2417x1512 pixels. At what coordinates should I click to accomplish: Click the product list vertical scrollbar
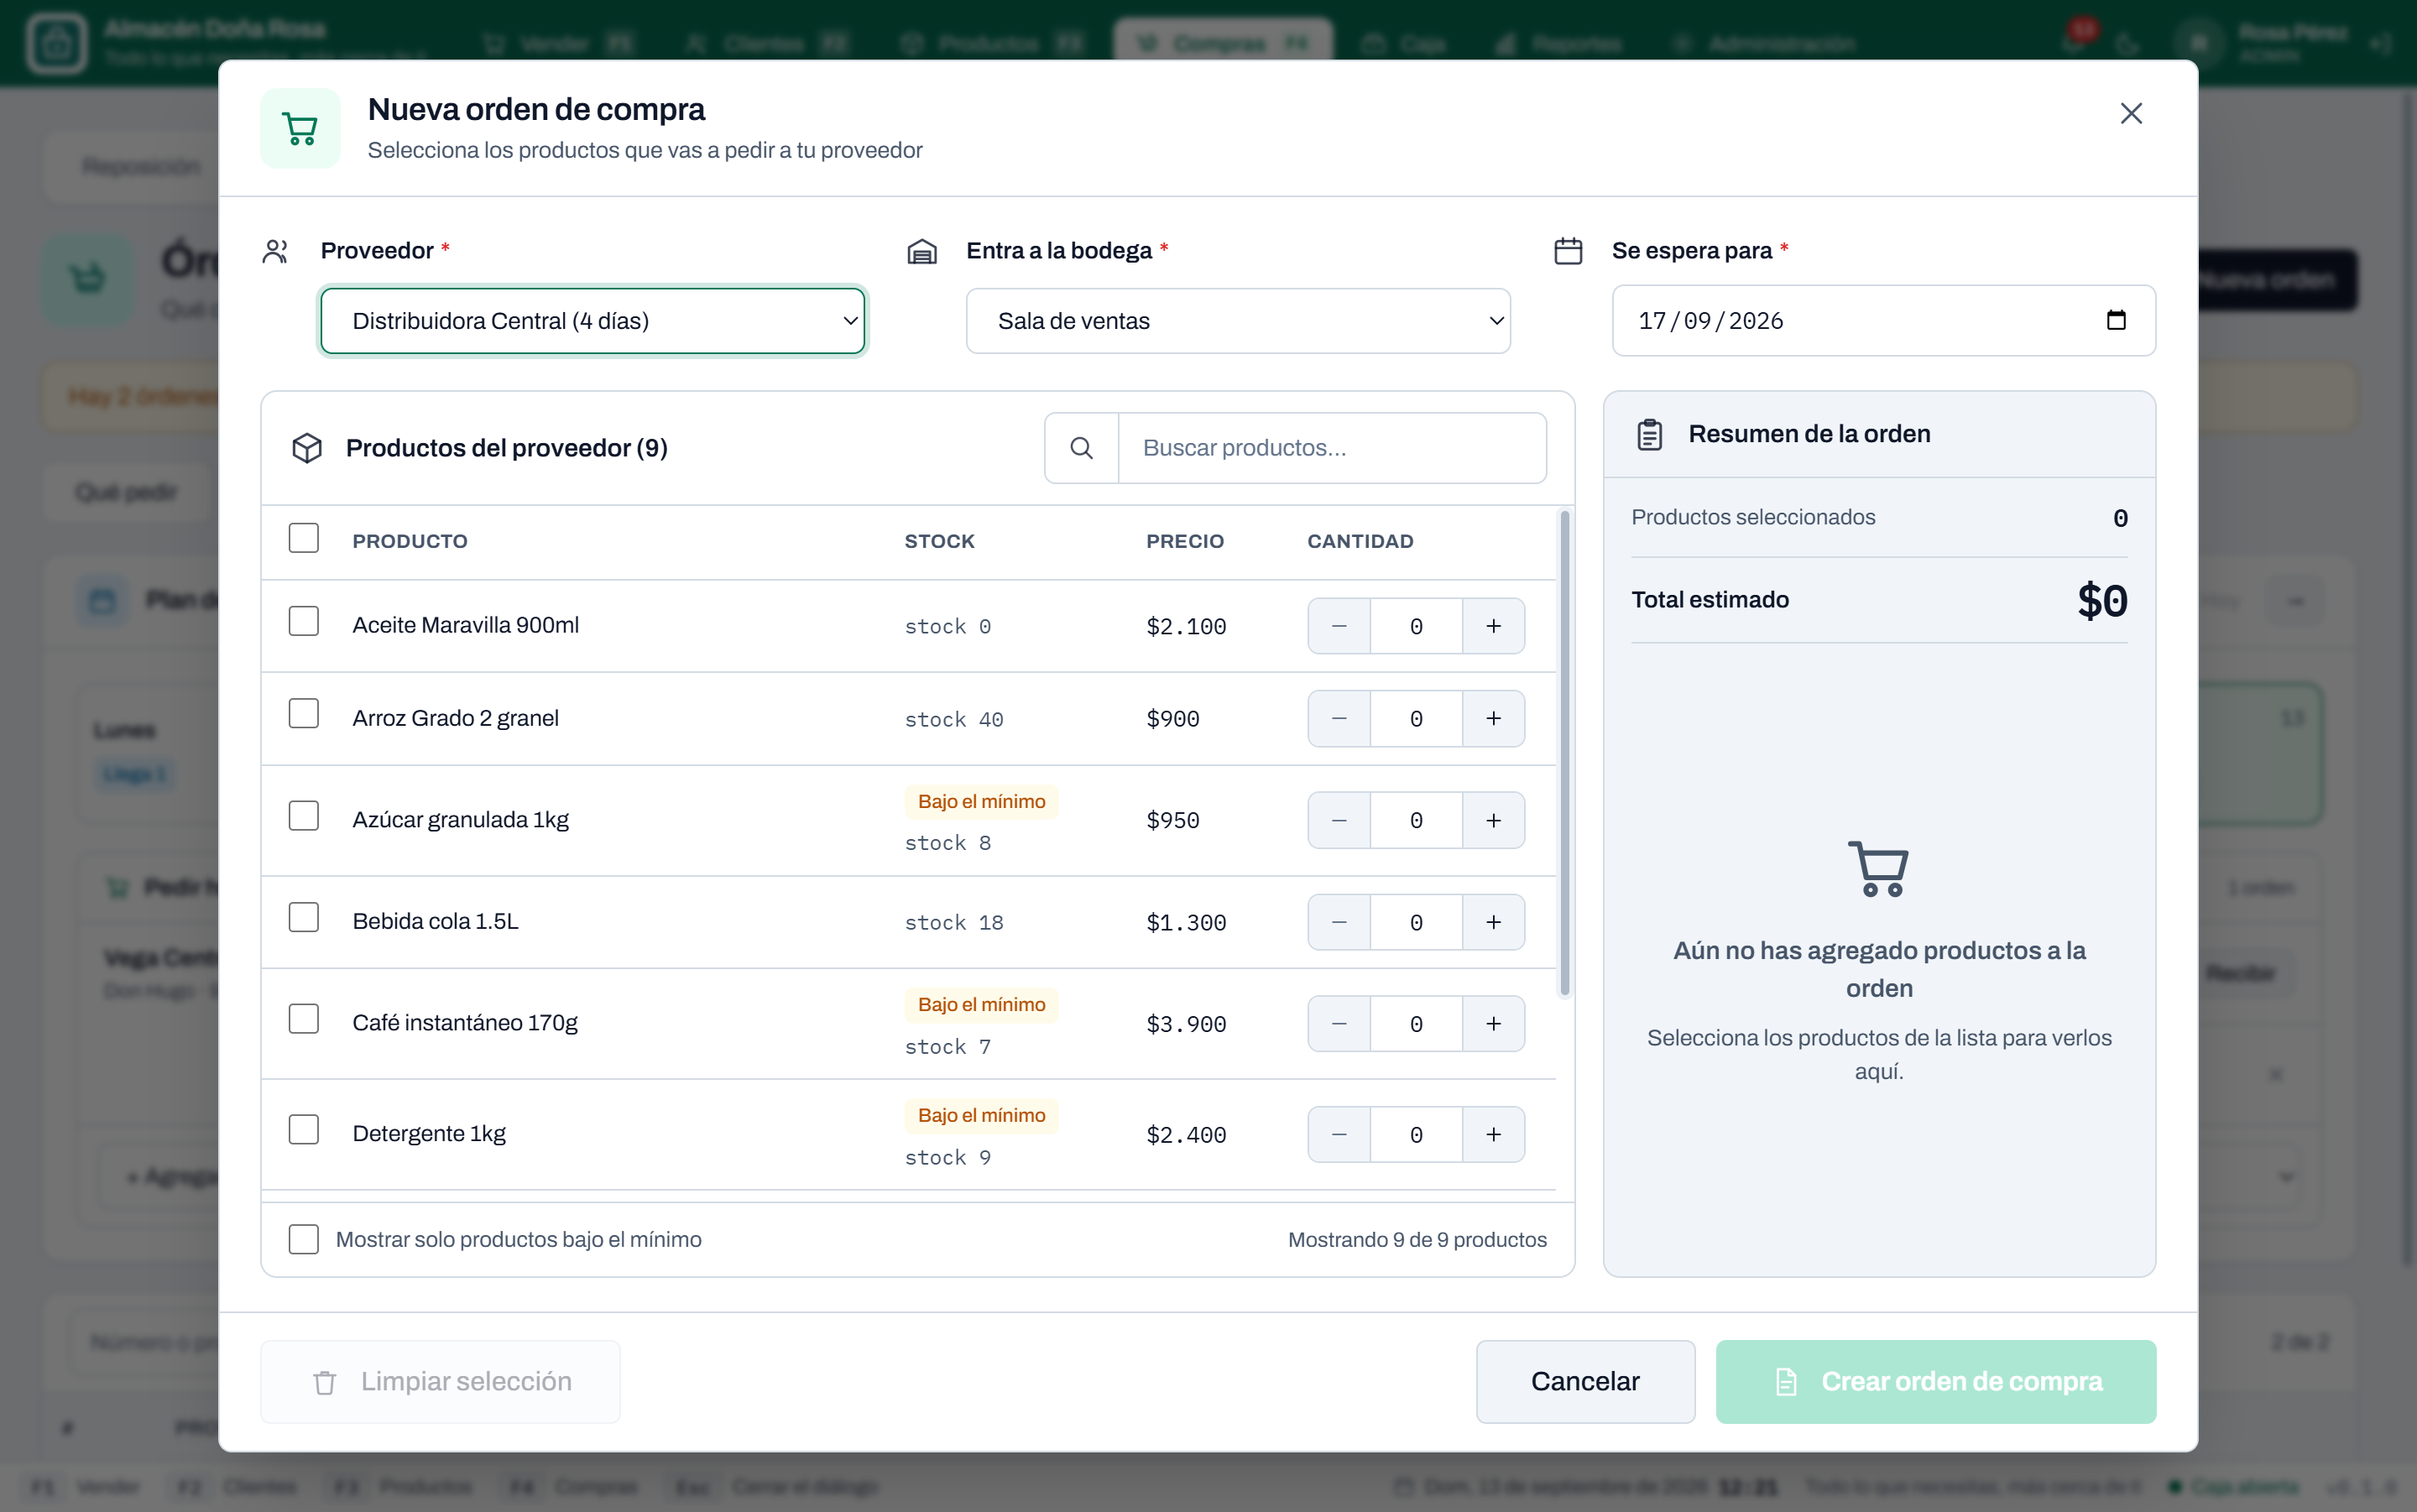pos(1565,754)
